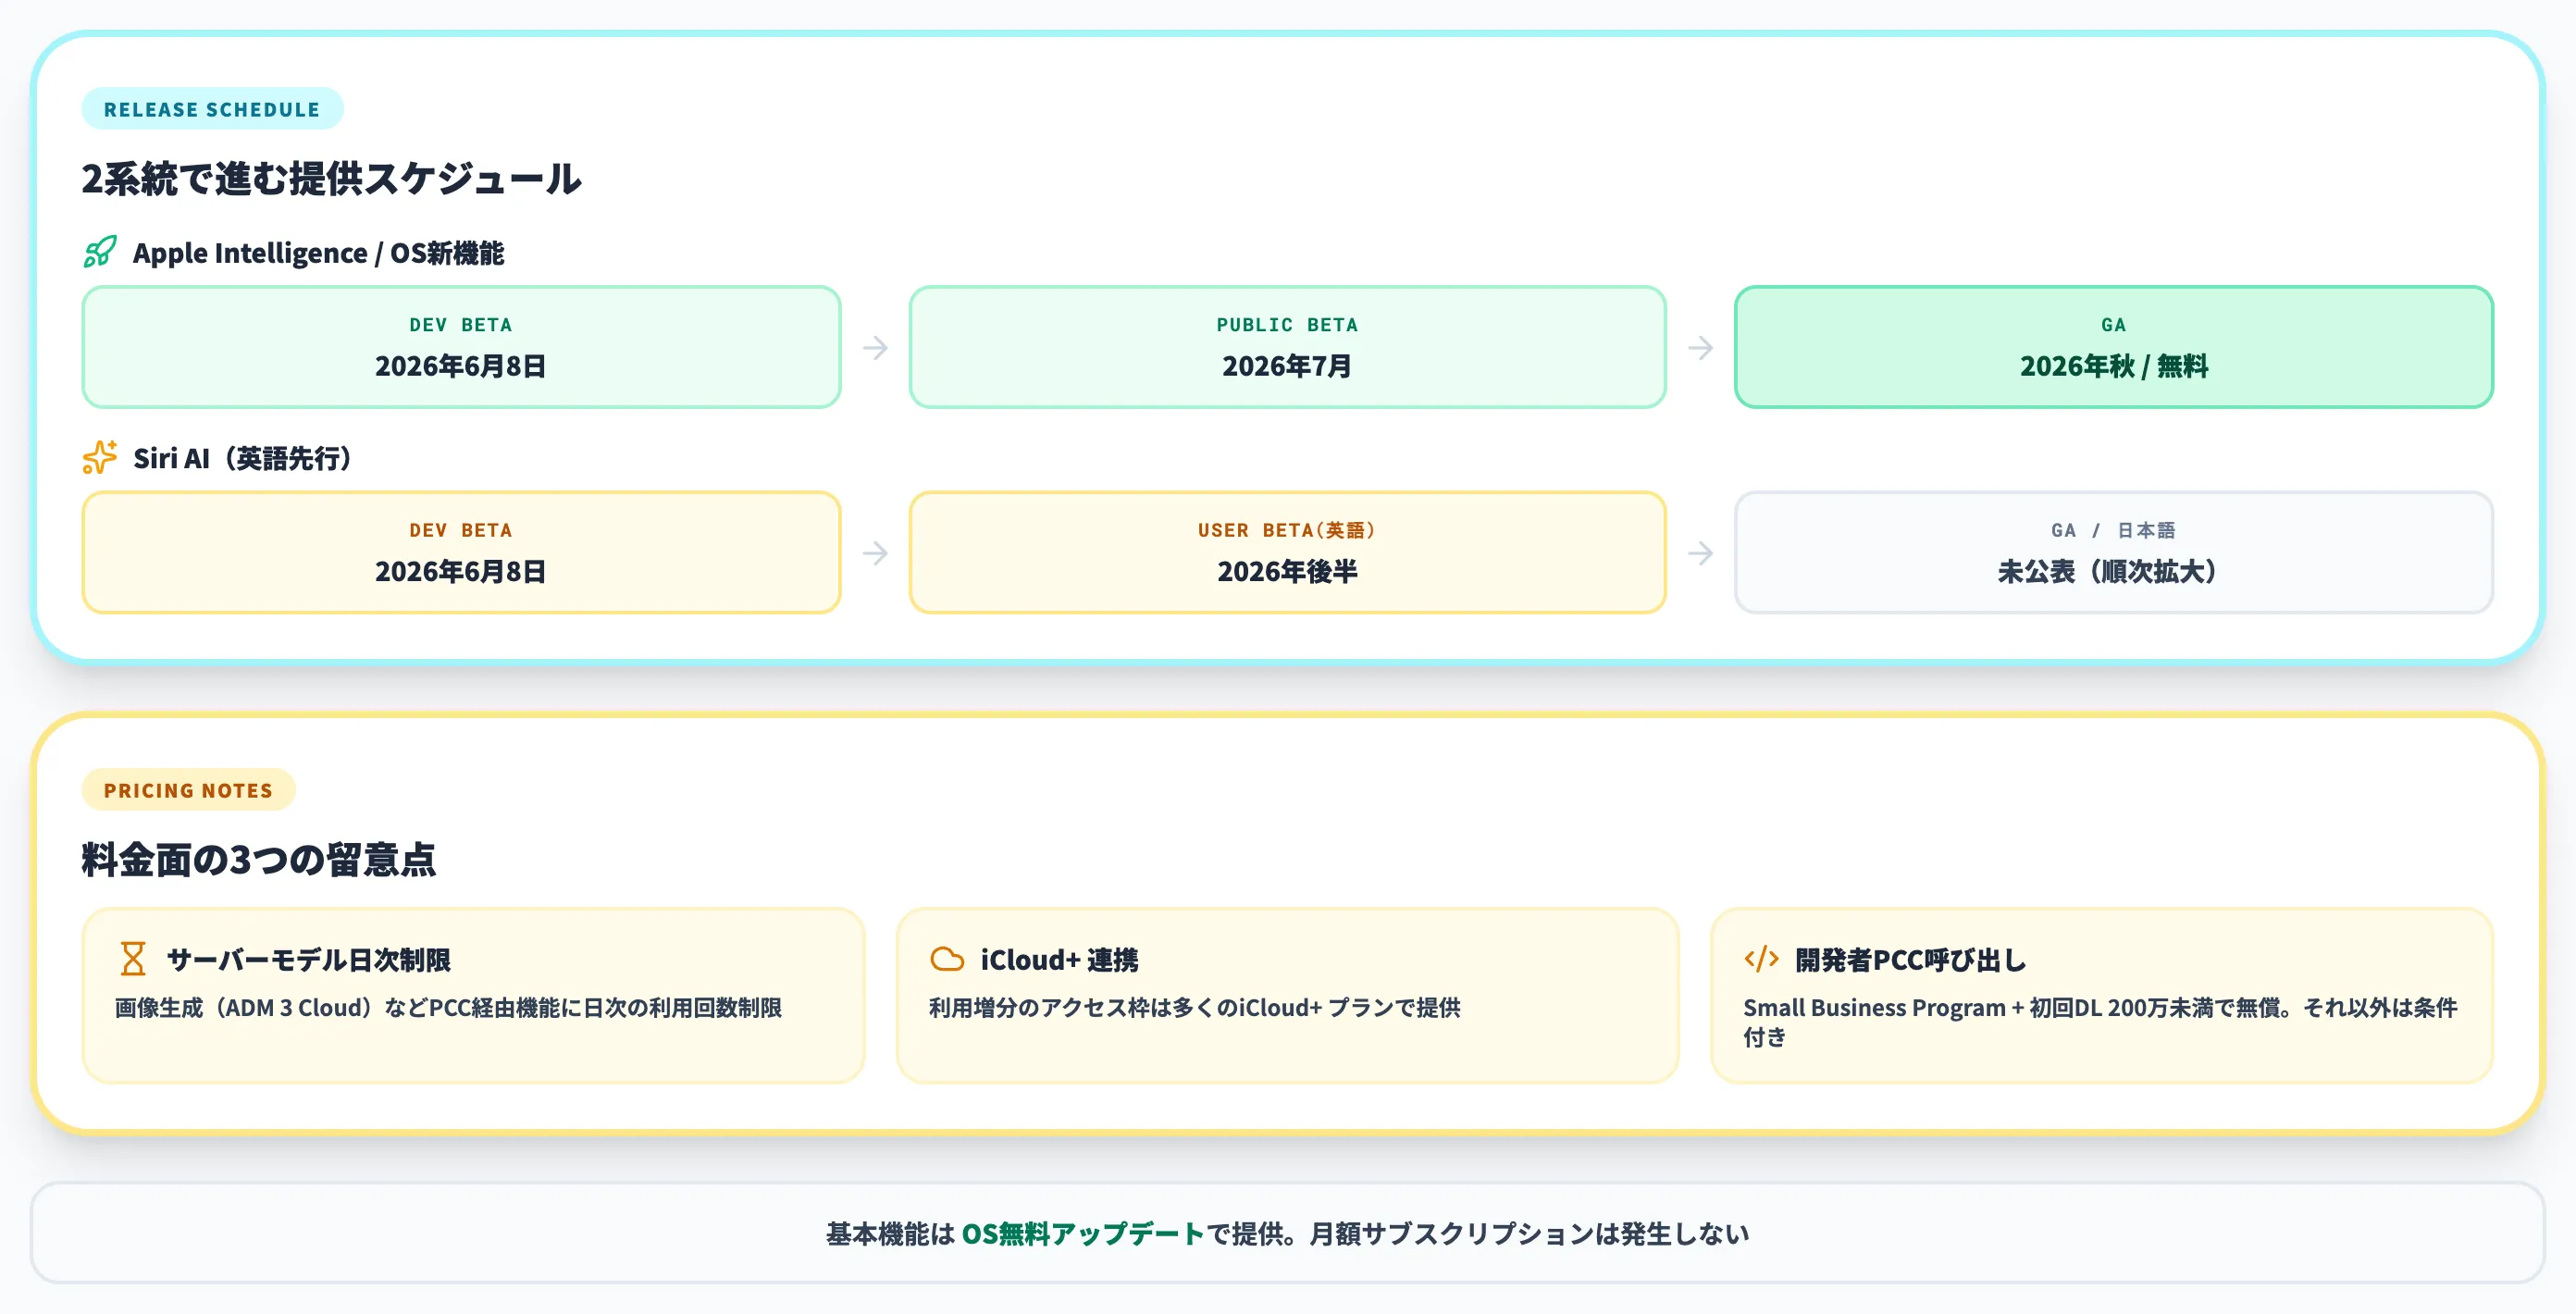Click the cloud icon for iCloud+ 連携
The height and width of the screenshot is (1314, 2576).
[x=947, y=959]
